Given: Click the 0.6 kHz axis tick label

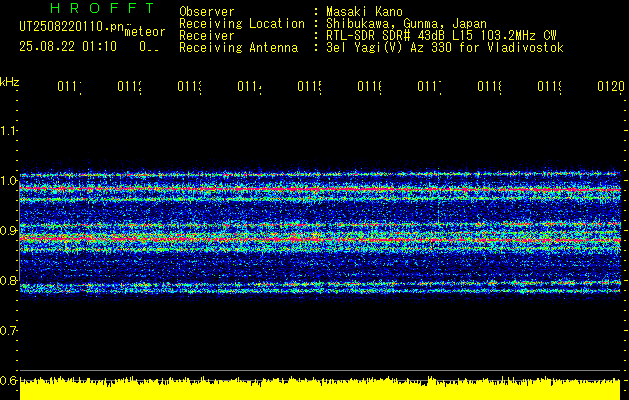Looking at the screenshot, I should click(8, 380).
